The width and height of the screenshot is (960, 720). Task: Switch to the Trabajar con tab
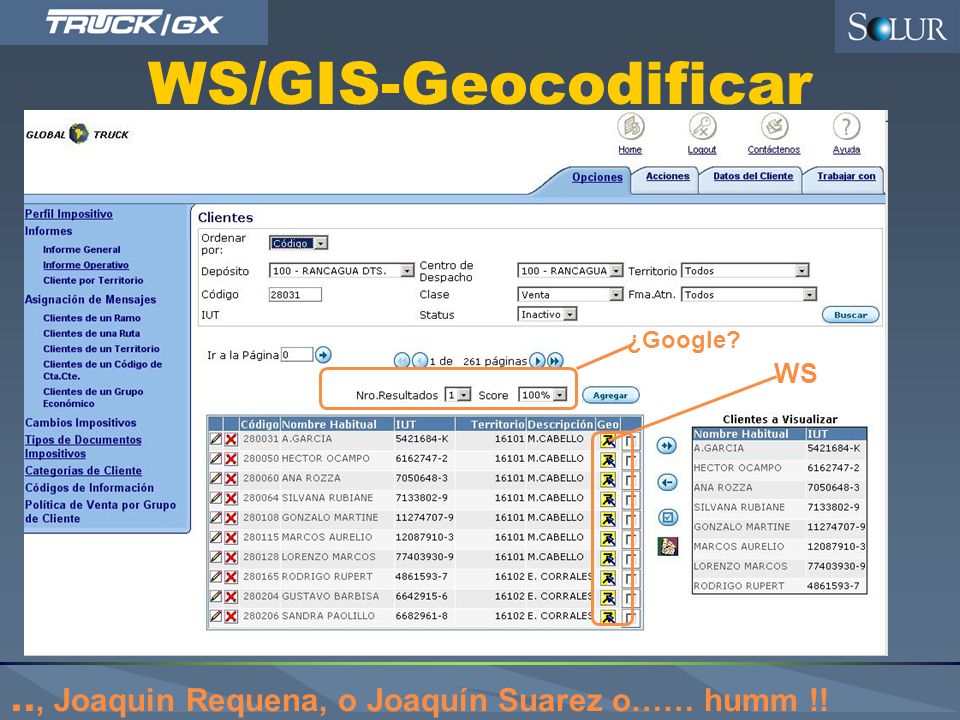[846, 176]
